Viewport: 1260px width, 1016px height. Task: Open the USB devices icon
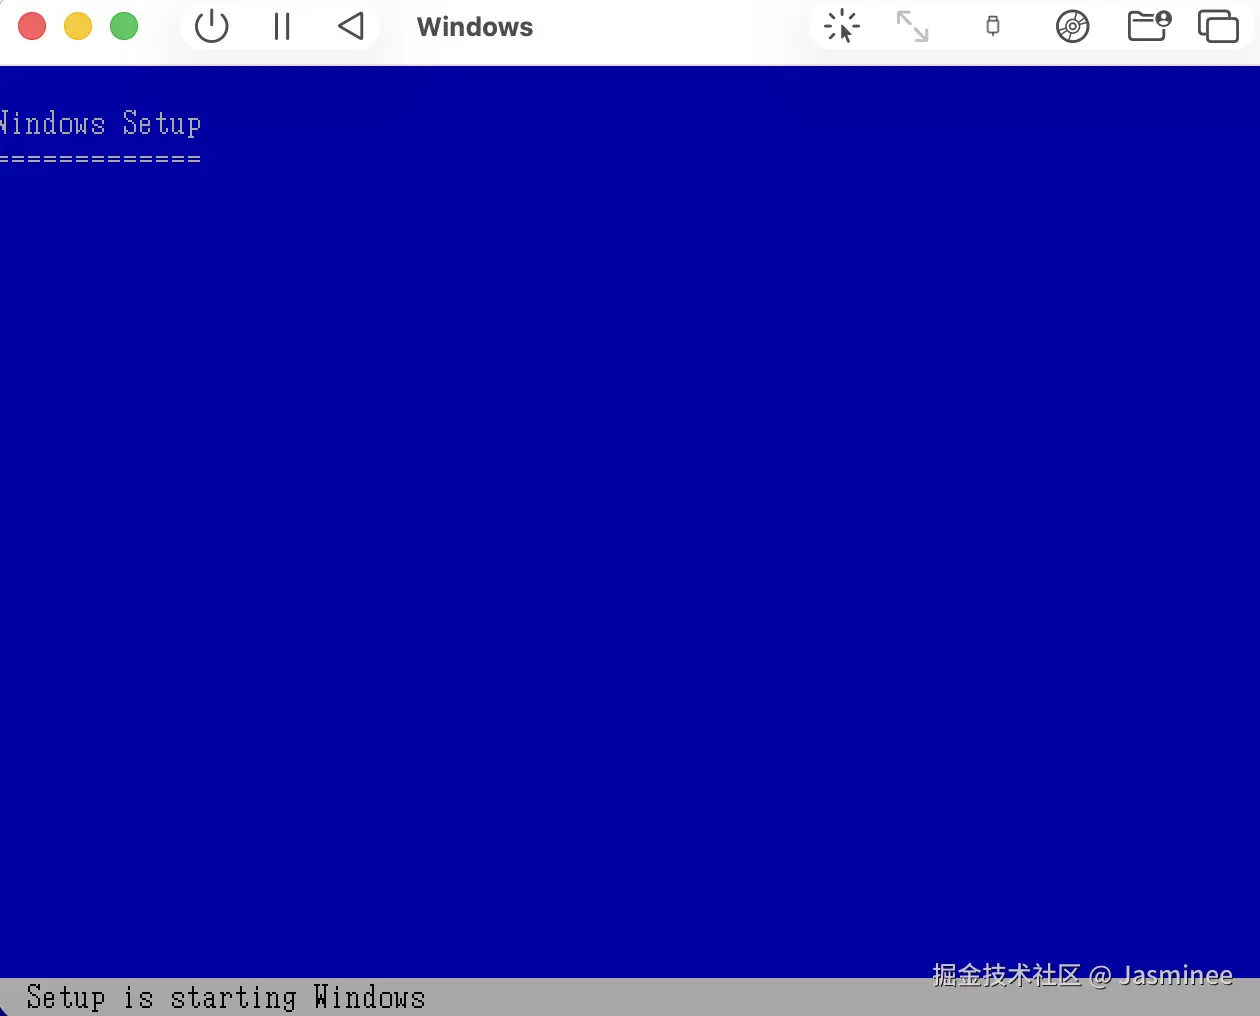pos(993,26)
